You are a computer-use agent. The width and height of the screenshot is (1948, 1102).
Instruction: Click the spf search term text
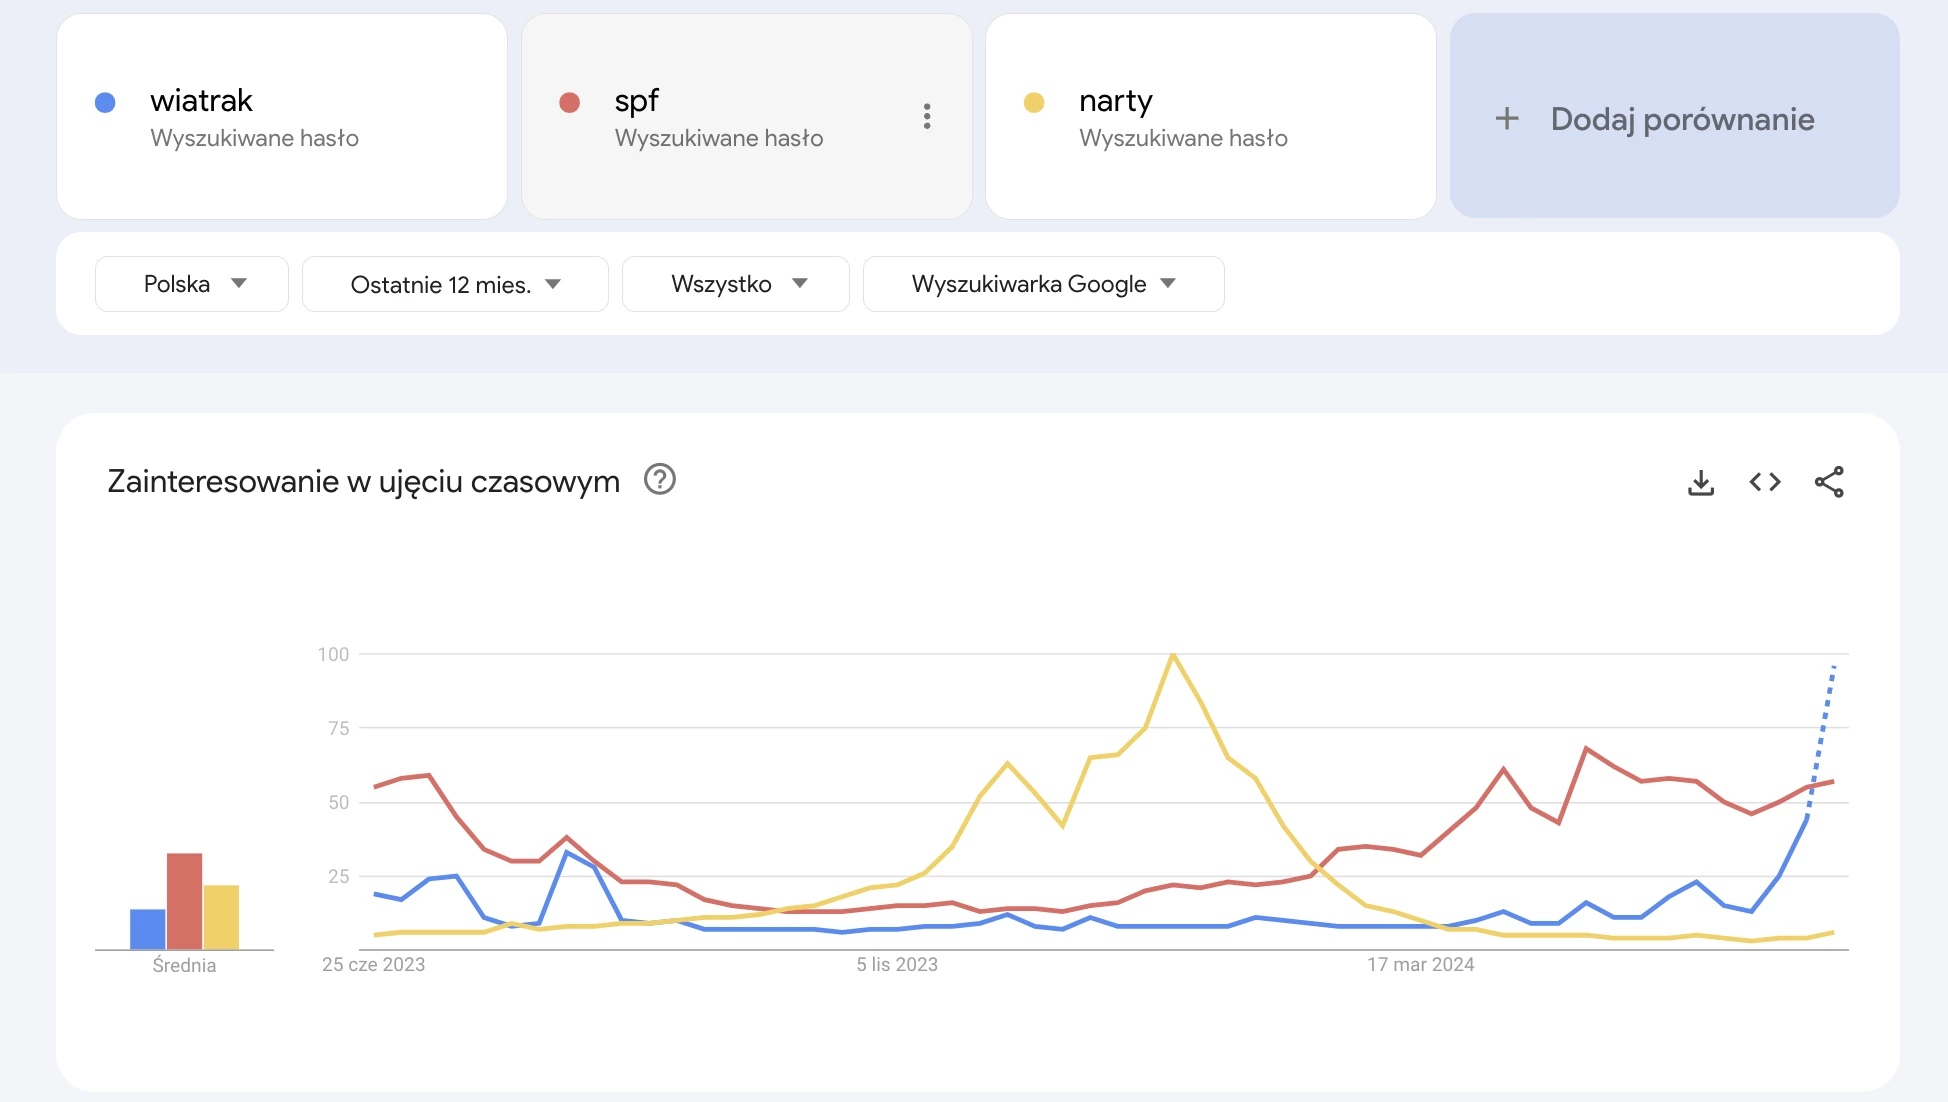[x=636, y=101]
